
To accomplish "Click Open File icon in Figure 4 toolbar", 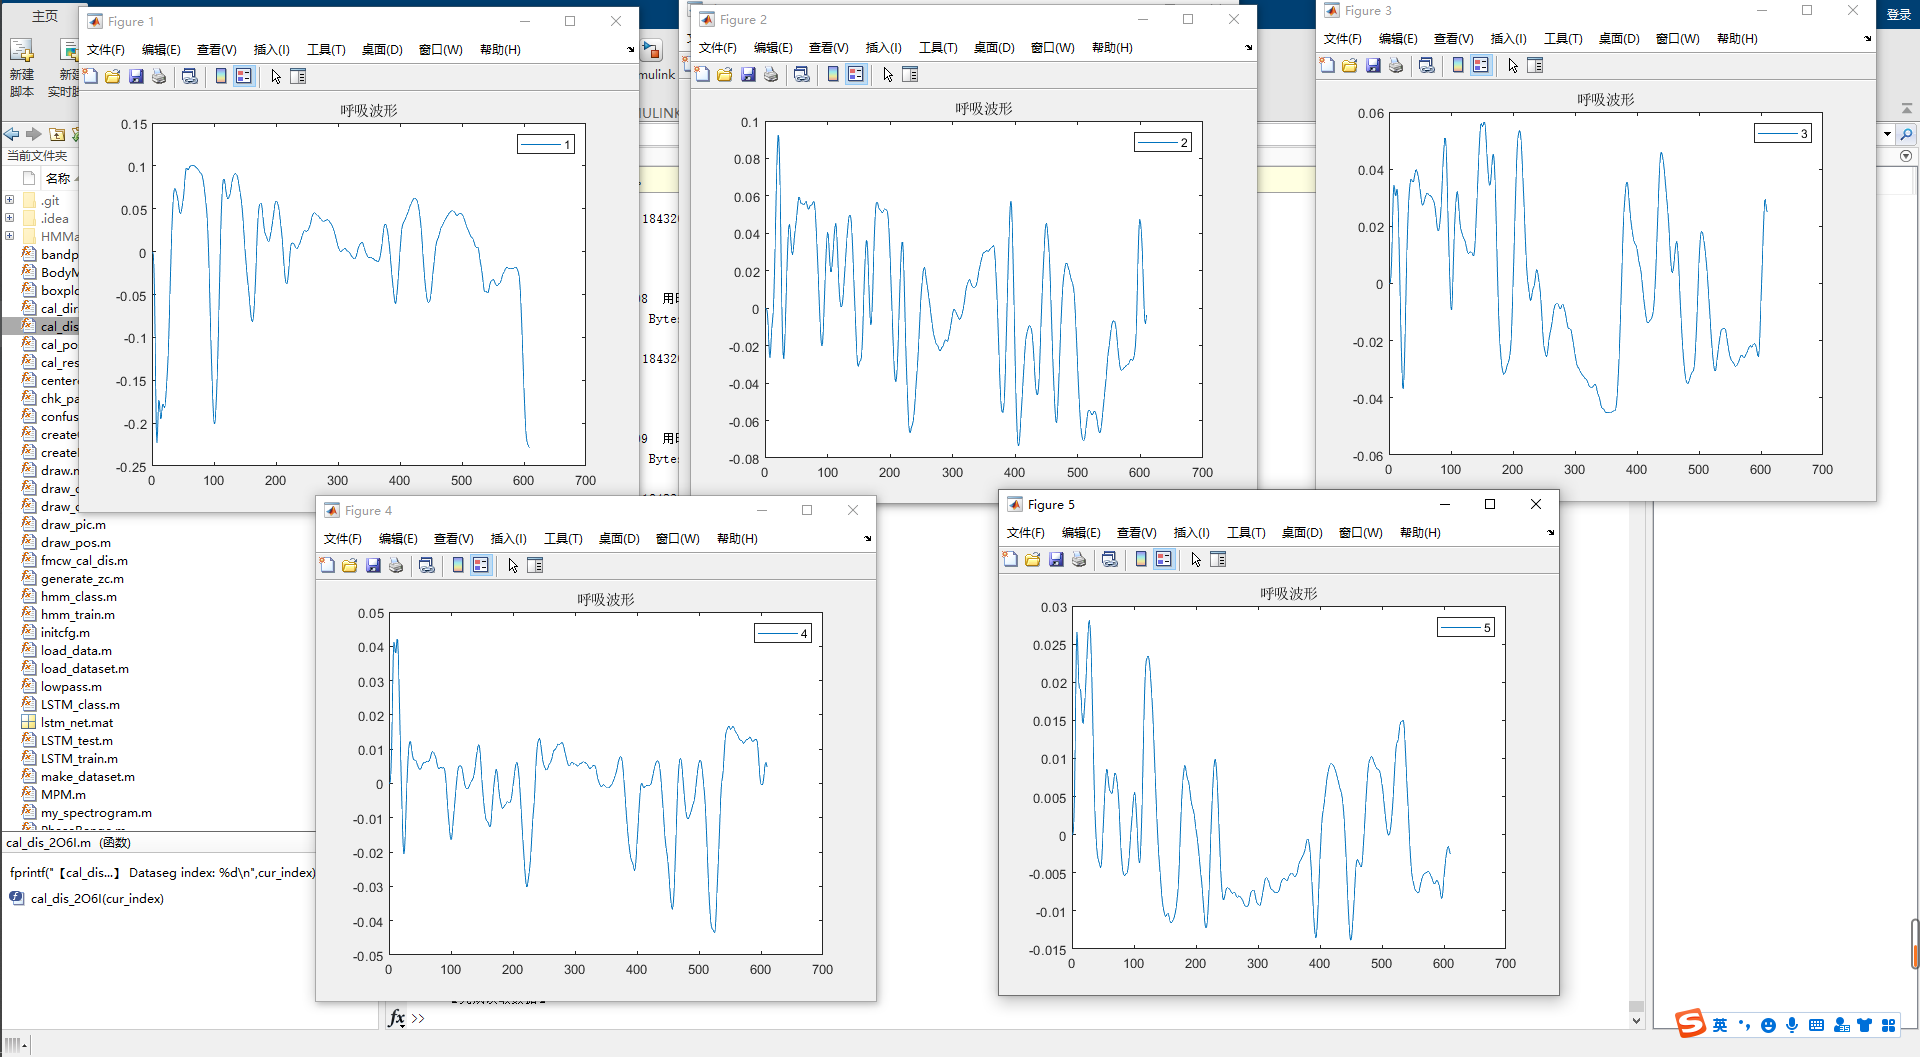I will [x=350, y=566].
